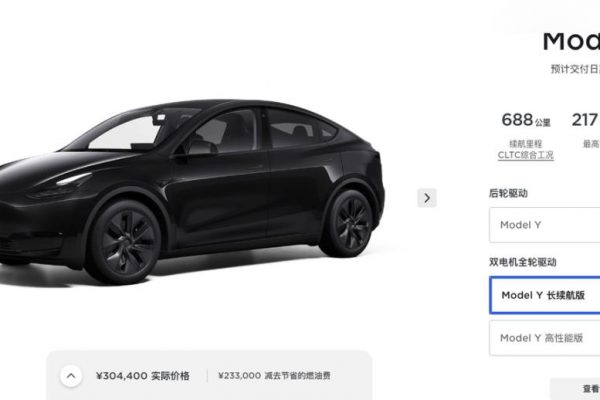Image resolution: width=600 pixels, height=400 pixels.
Task: Click the next image arrow beside the car
Action: click(x=427, y=198)
